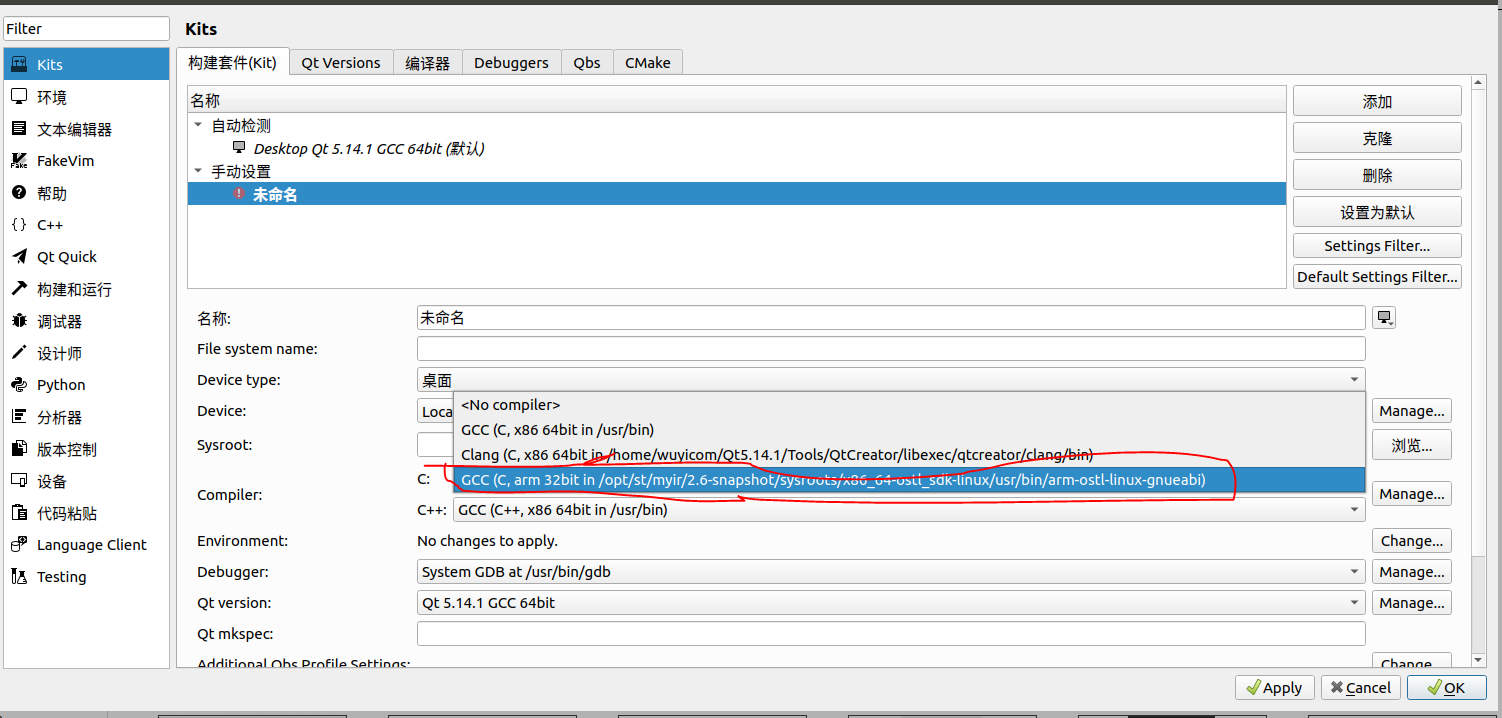Image resolution: width=1502 pixels, height=718 pixels.
Task: Click the Filter search field
Action: [x=86, y=29]
